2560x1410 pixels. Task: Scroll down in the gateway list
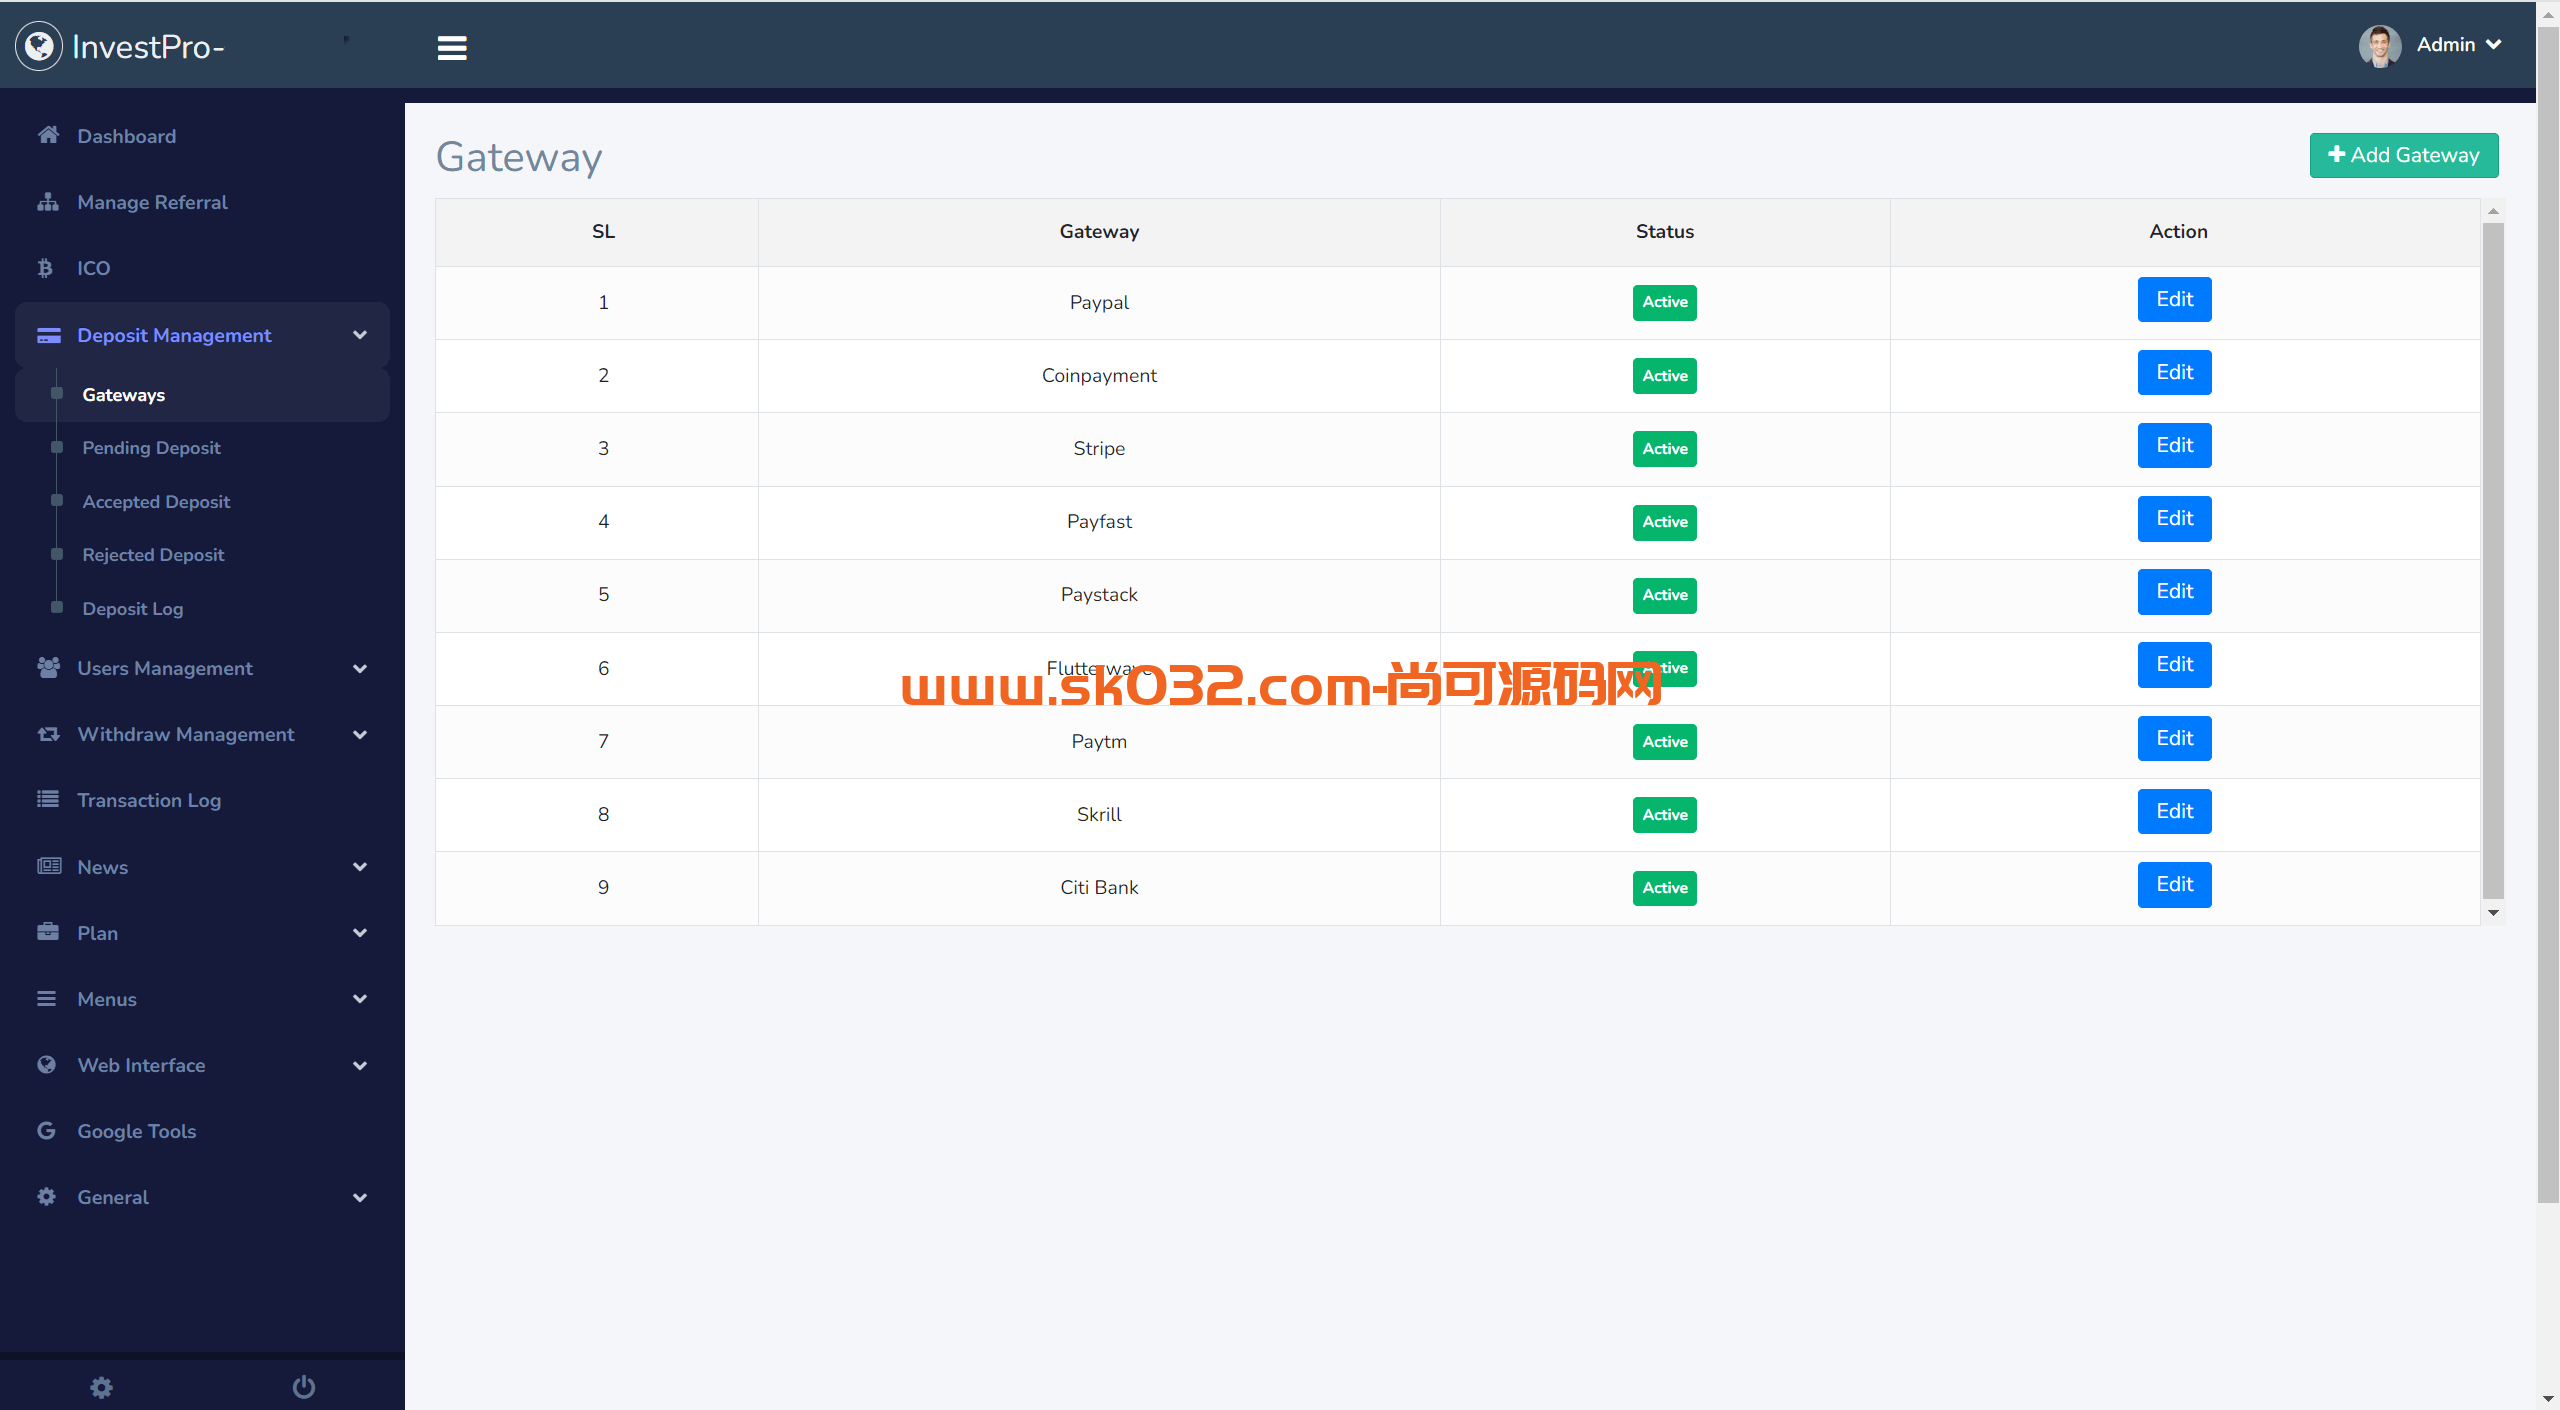[x=2491, y=910]
